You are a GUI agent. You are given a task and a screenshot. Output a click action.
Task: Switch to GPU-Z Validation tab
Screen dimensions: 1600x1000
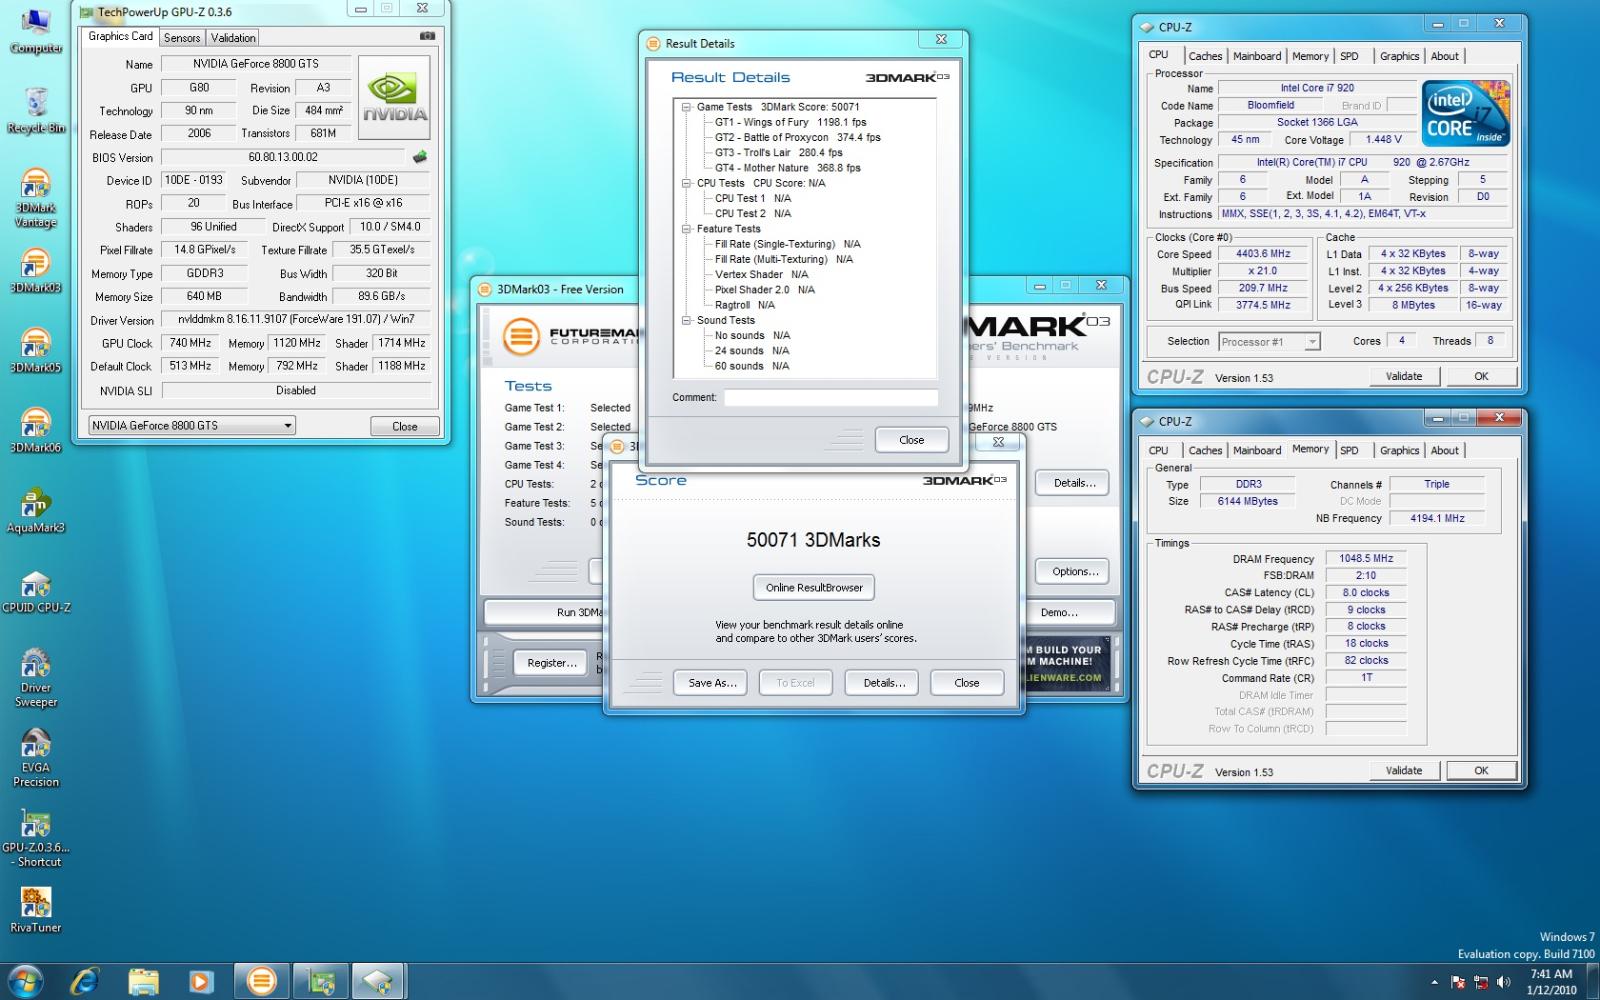point(234,37)
